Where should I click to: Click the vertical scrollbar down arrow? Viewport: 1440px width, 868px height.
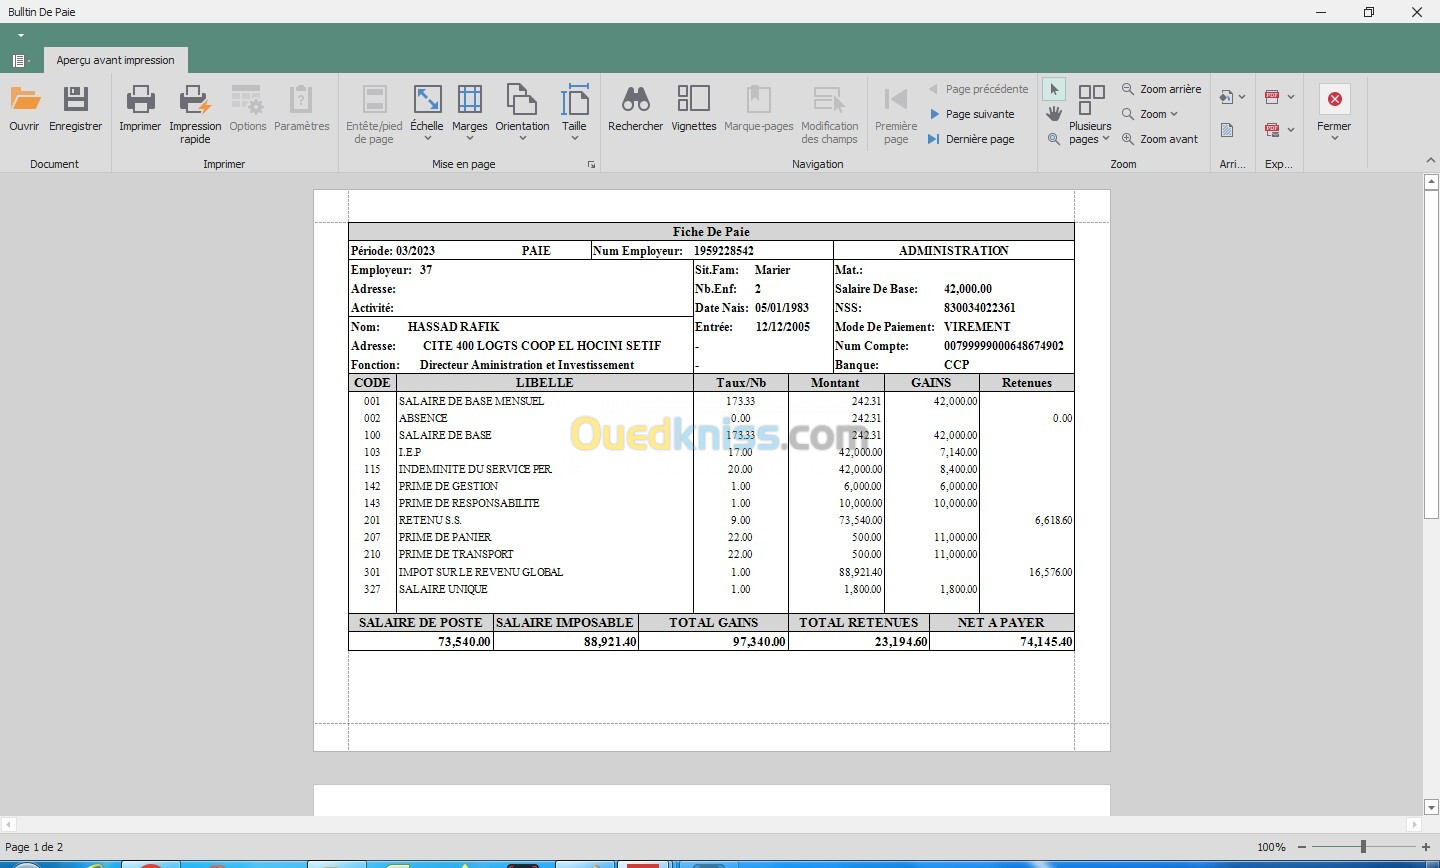tap(1431, 807)
